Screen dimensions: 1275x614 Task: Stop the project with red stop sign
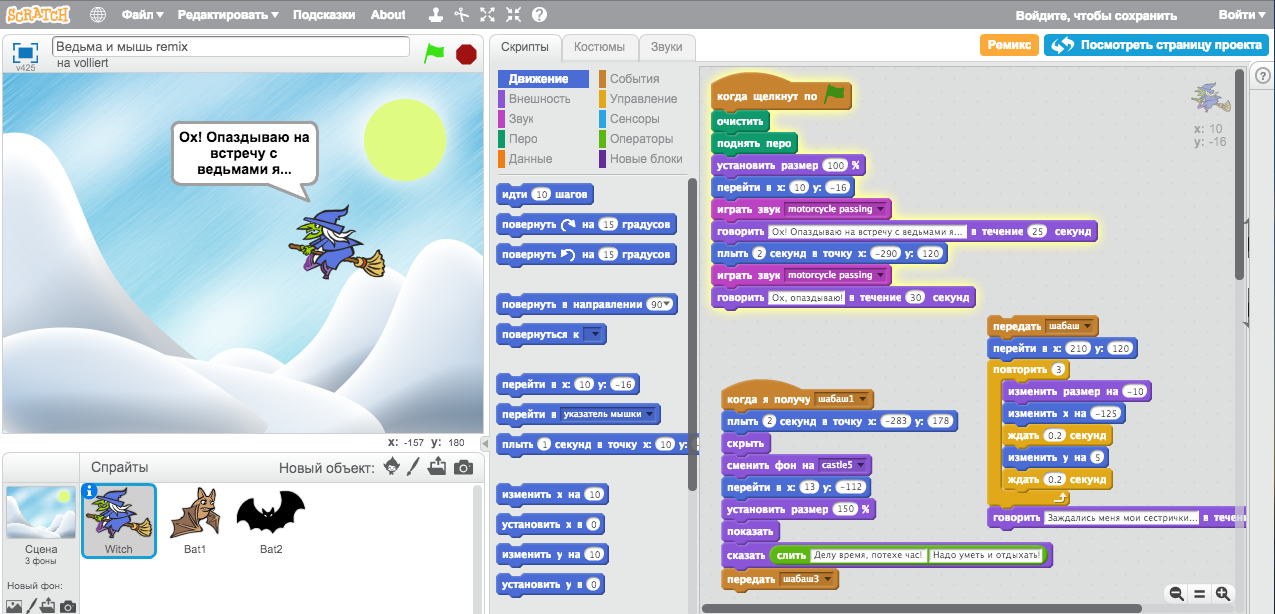[x=466, y=54]
